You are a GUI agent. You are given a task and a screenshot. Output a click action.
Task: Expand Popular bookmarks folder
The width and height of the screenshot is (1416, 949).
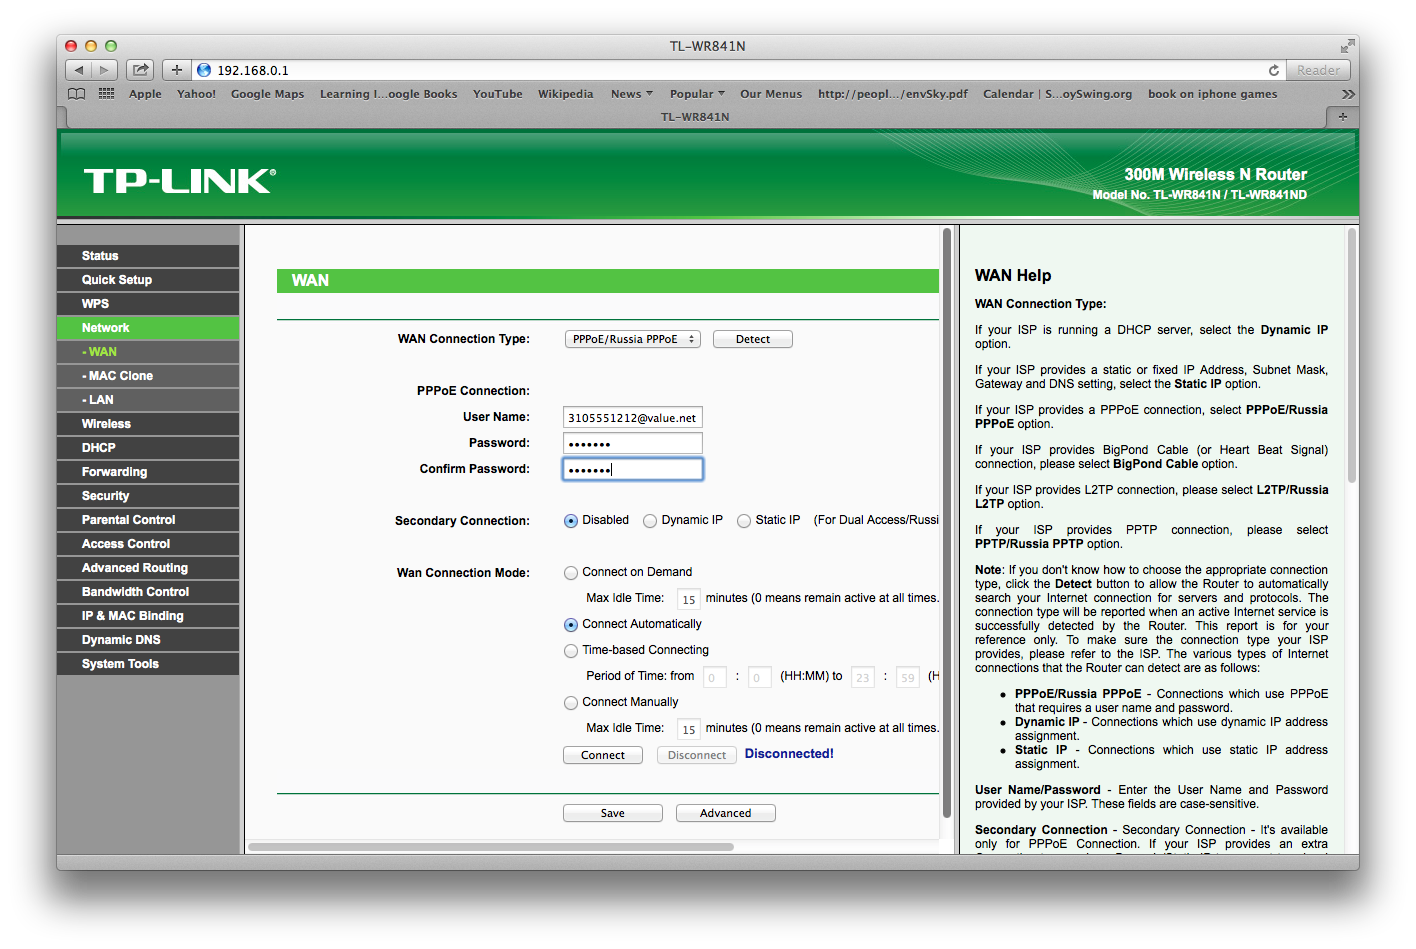(697, 94)
